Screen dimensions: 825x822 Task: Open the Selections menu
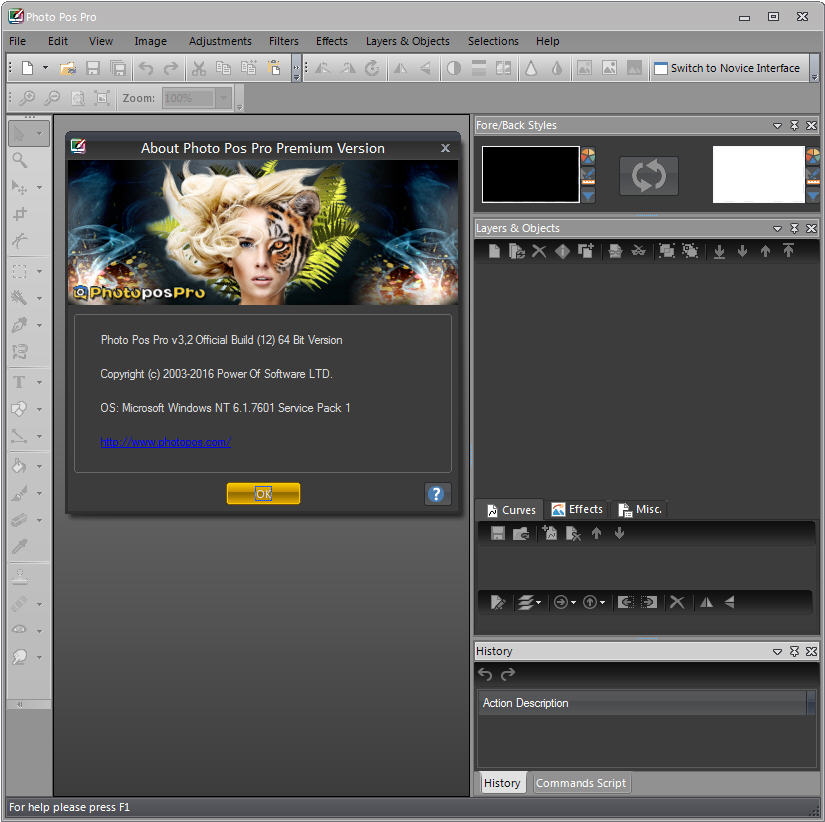(493, 41)
